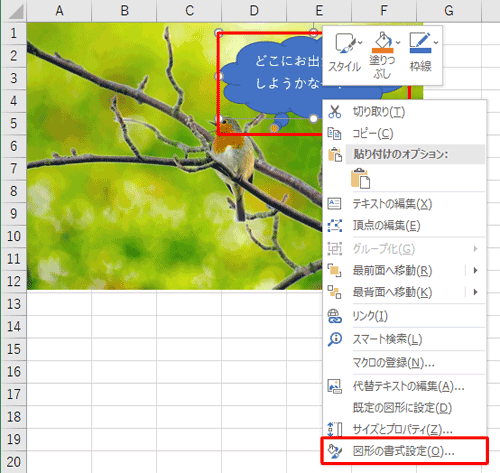Image resolution: width=500 pixels, height=473 pixels.
Task: Click the Edit Points (頂点の編集) icon
Action: 335,225
